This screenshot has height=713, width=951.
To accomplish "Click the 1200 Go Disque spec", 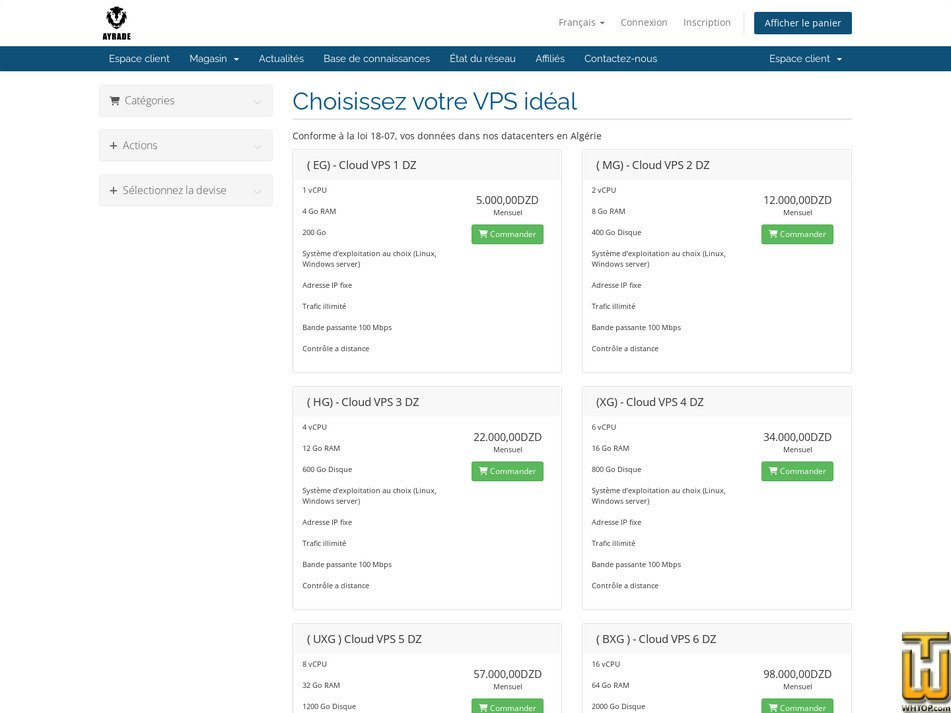I will coord(329,706).
